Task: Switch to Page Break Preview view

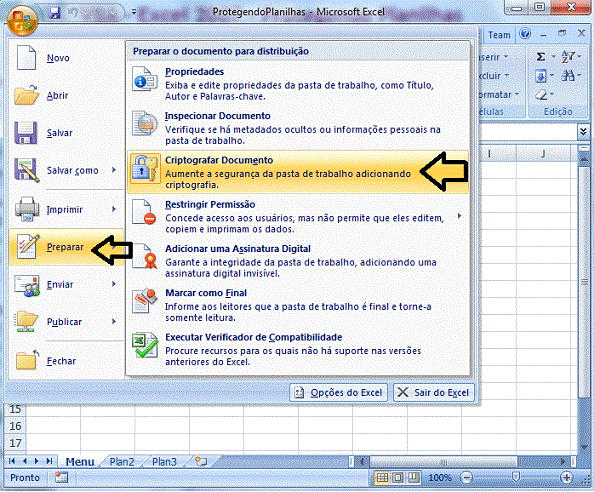Action: click(413, 477)
